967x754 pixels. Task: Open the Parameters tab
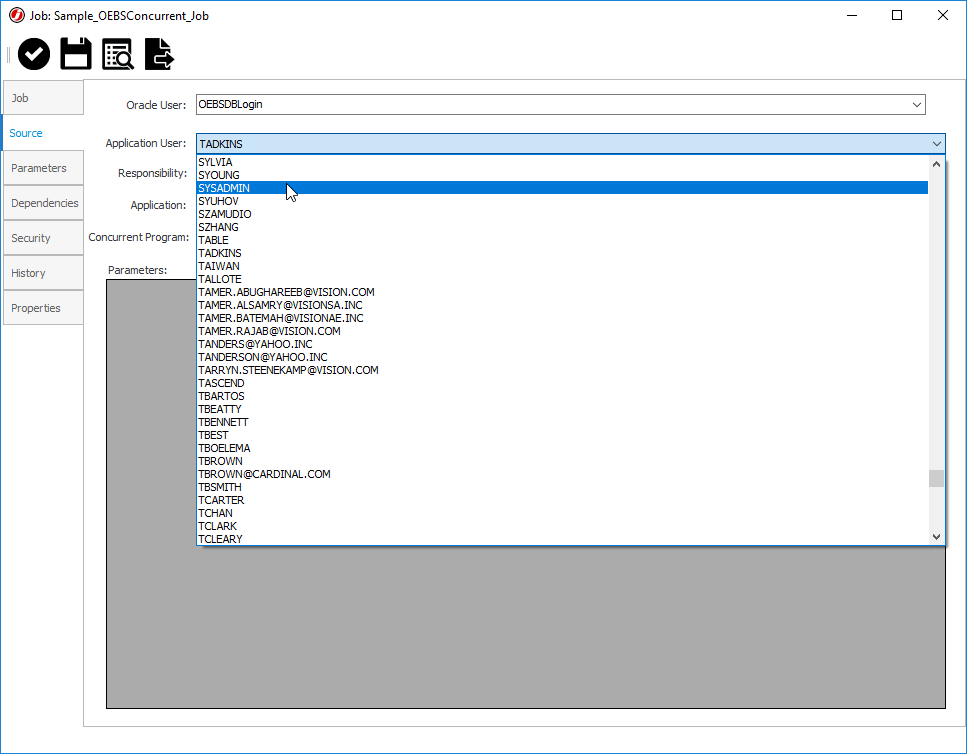point(43,168)
